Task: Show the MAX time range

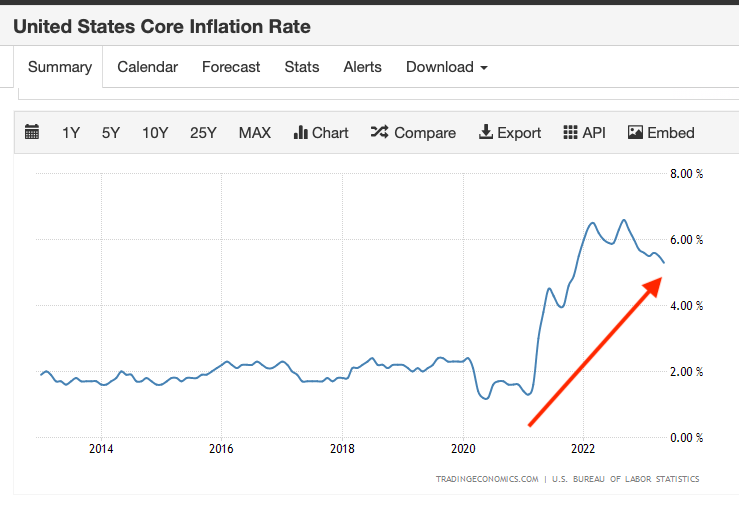Action: 254,132
